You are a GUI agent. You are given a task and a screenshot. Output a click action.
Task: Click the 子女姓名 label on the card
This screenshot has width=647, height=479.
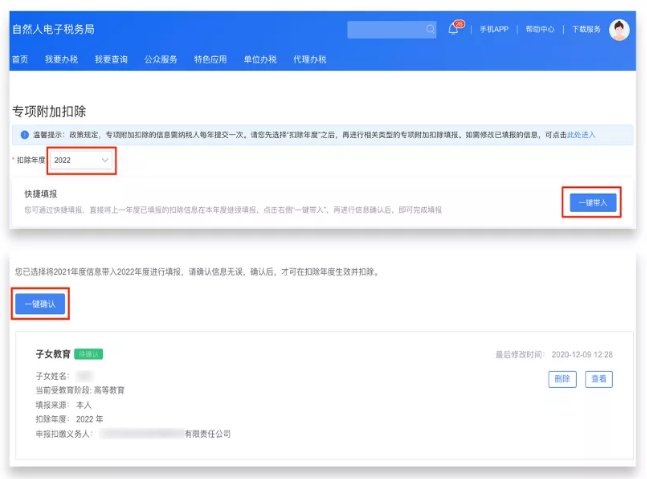tap(52, 376)
